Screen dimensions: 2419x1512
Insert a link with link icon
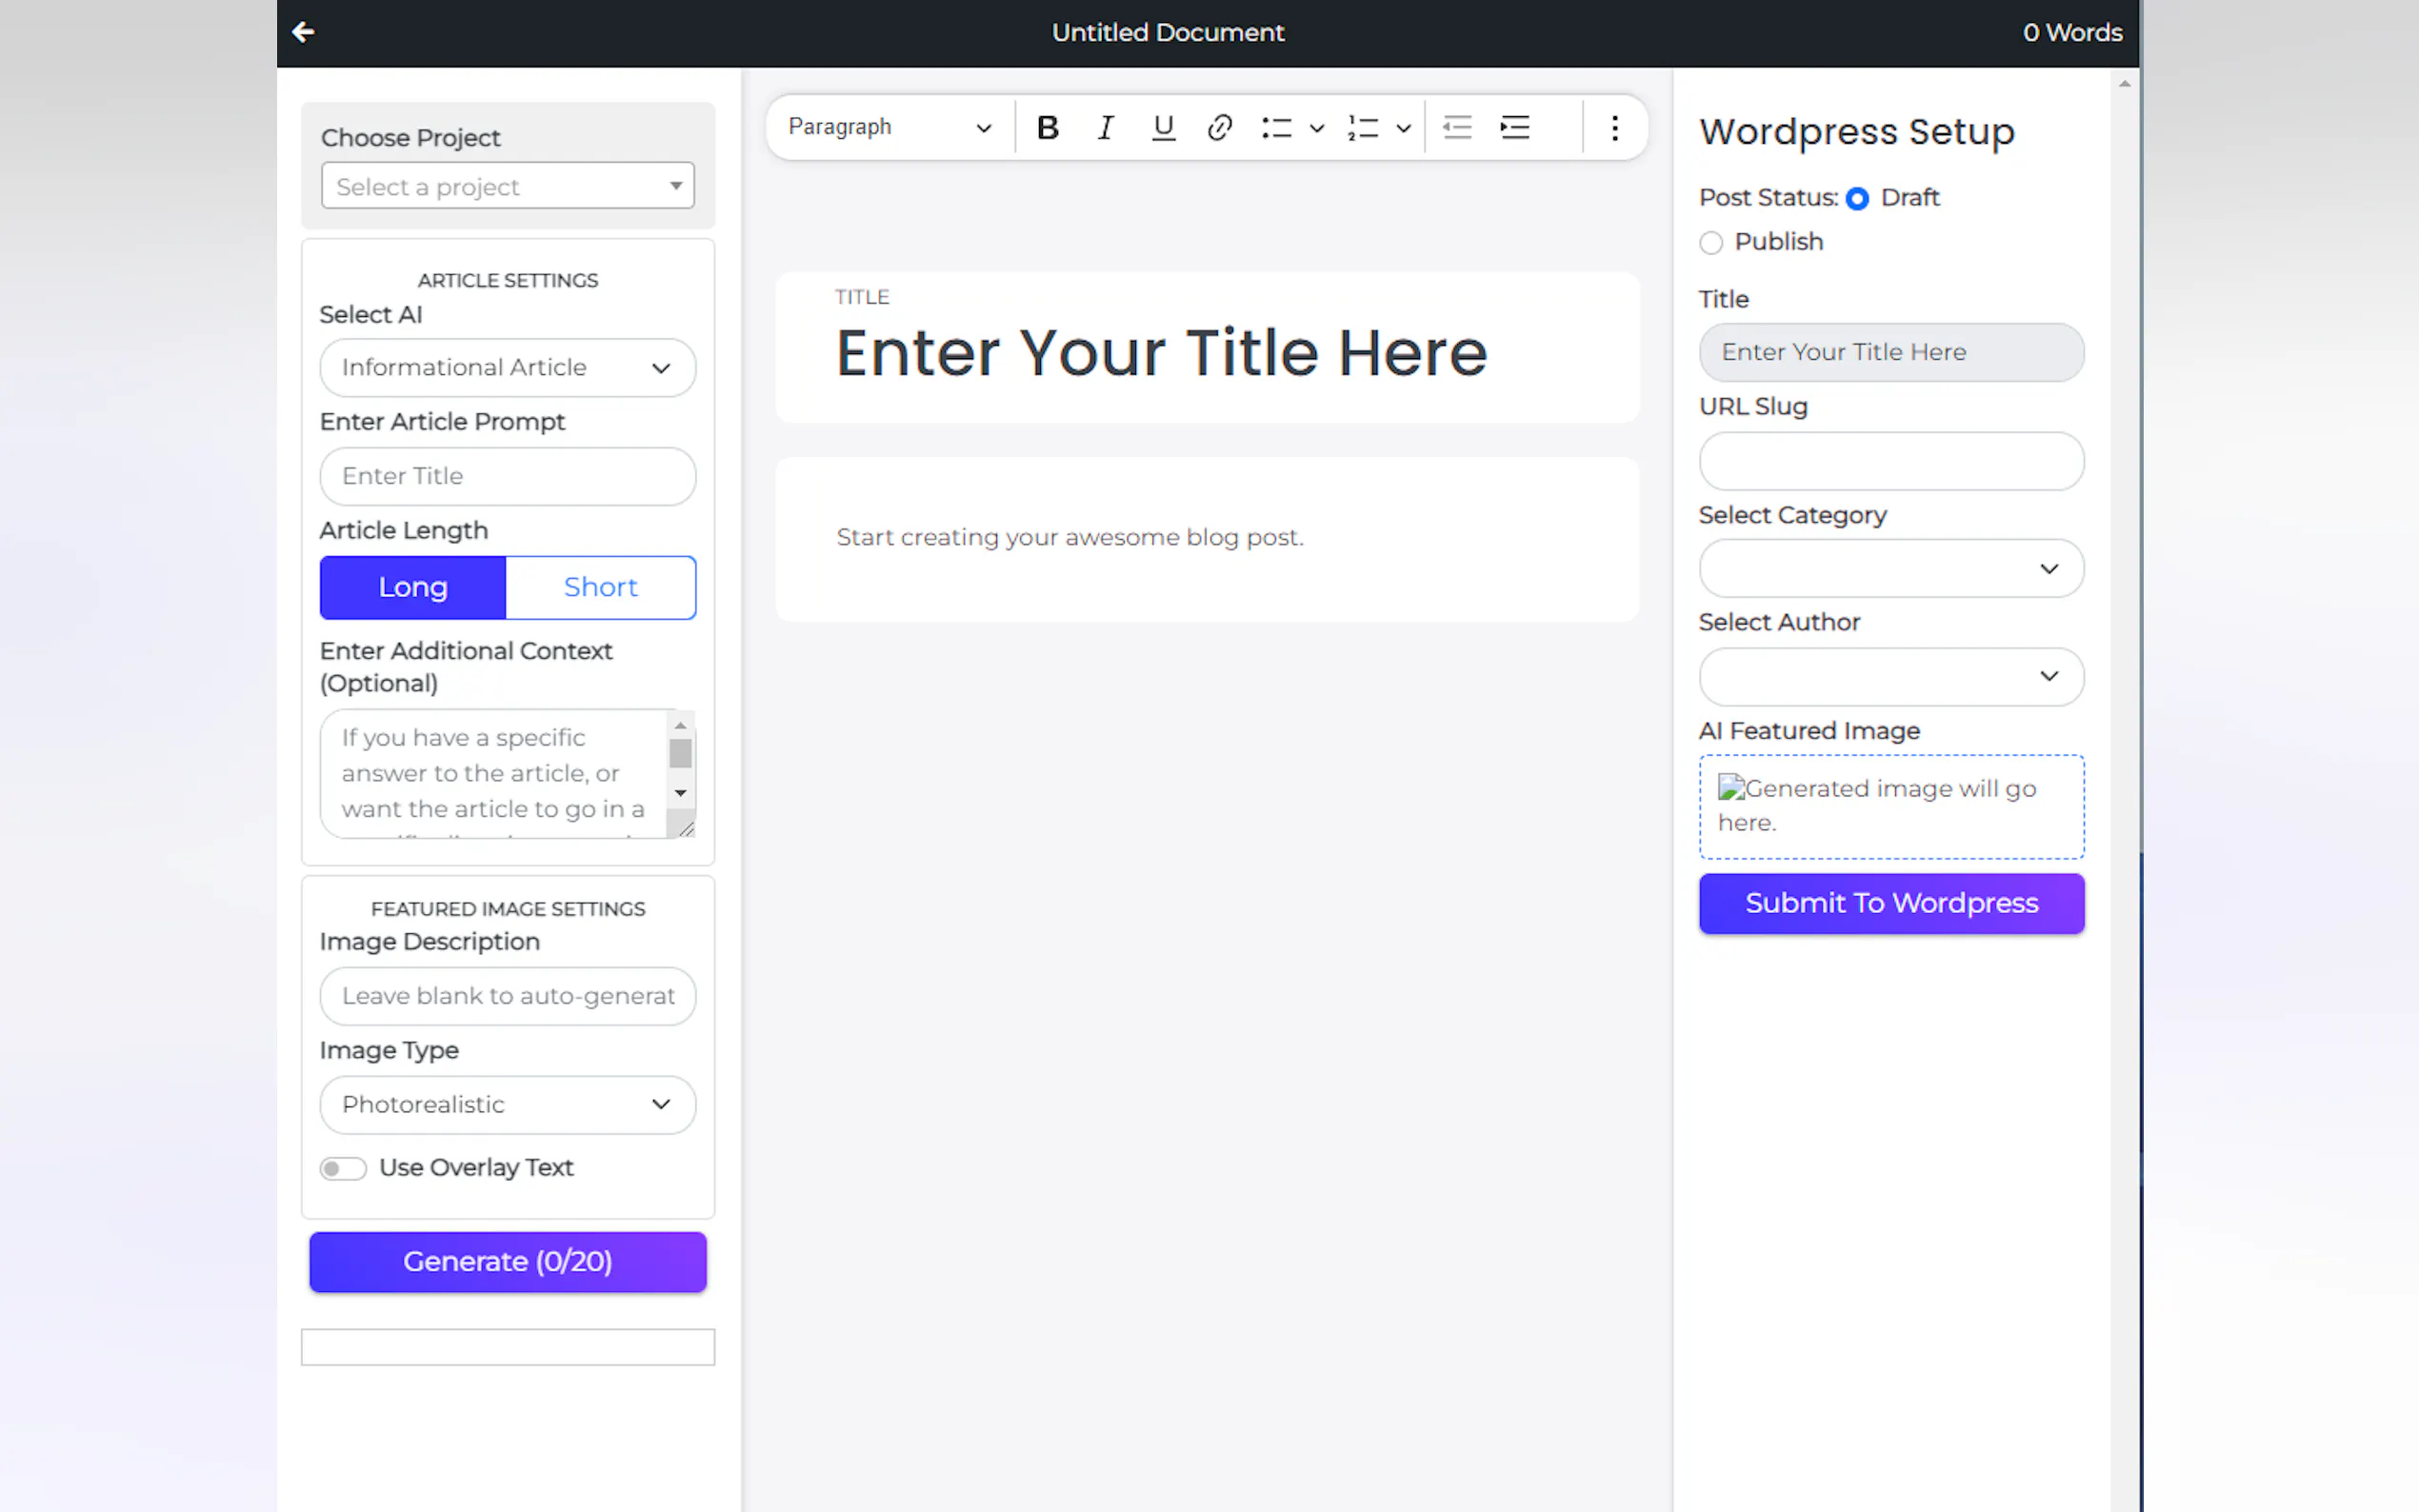[1219, 128]
